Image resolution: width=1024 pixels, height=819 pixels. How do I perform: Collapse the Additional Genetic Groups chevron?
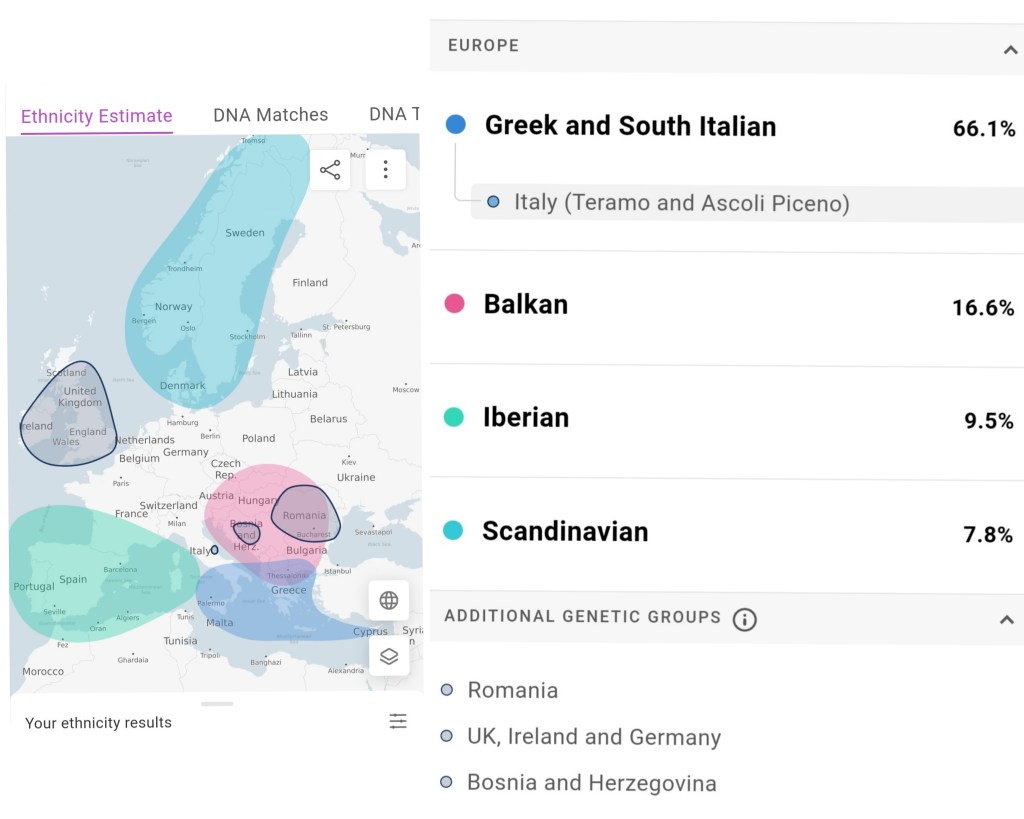(1006, 620)
